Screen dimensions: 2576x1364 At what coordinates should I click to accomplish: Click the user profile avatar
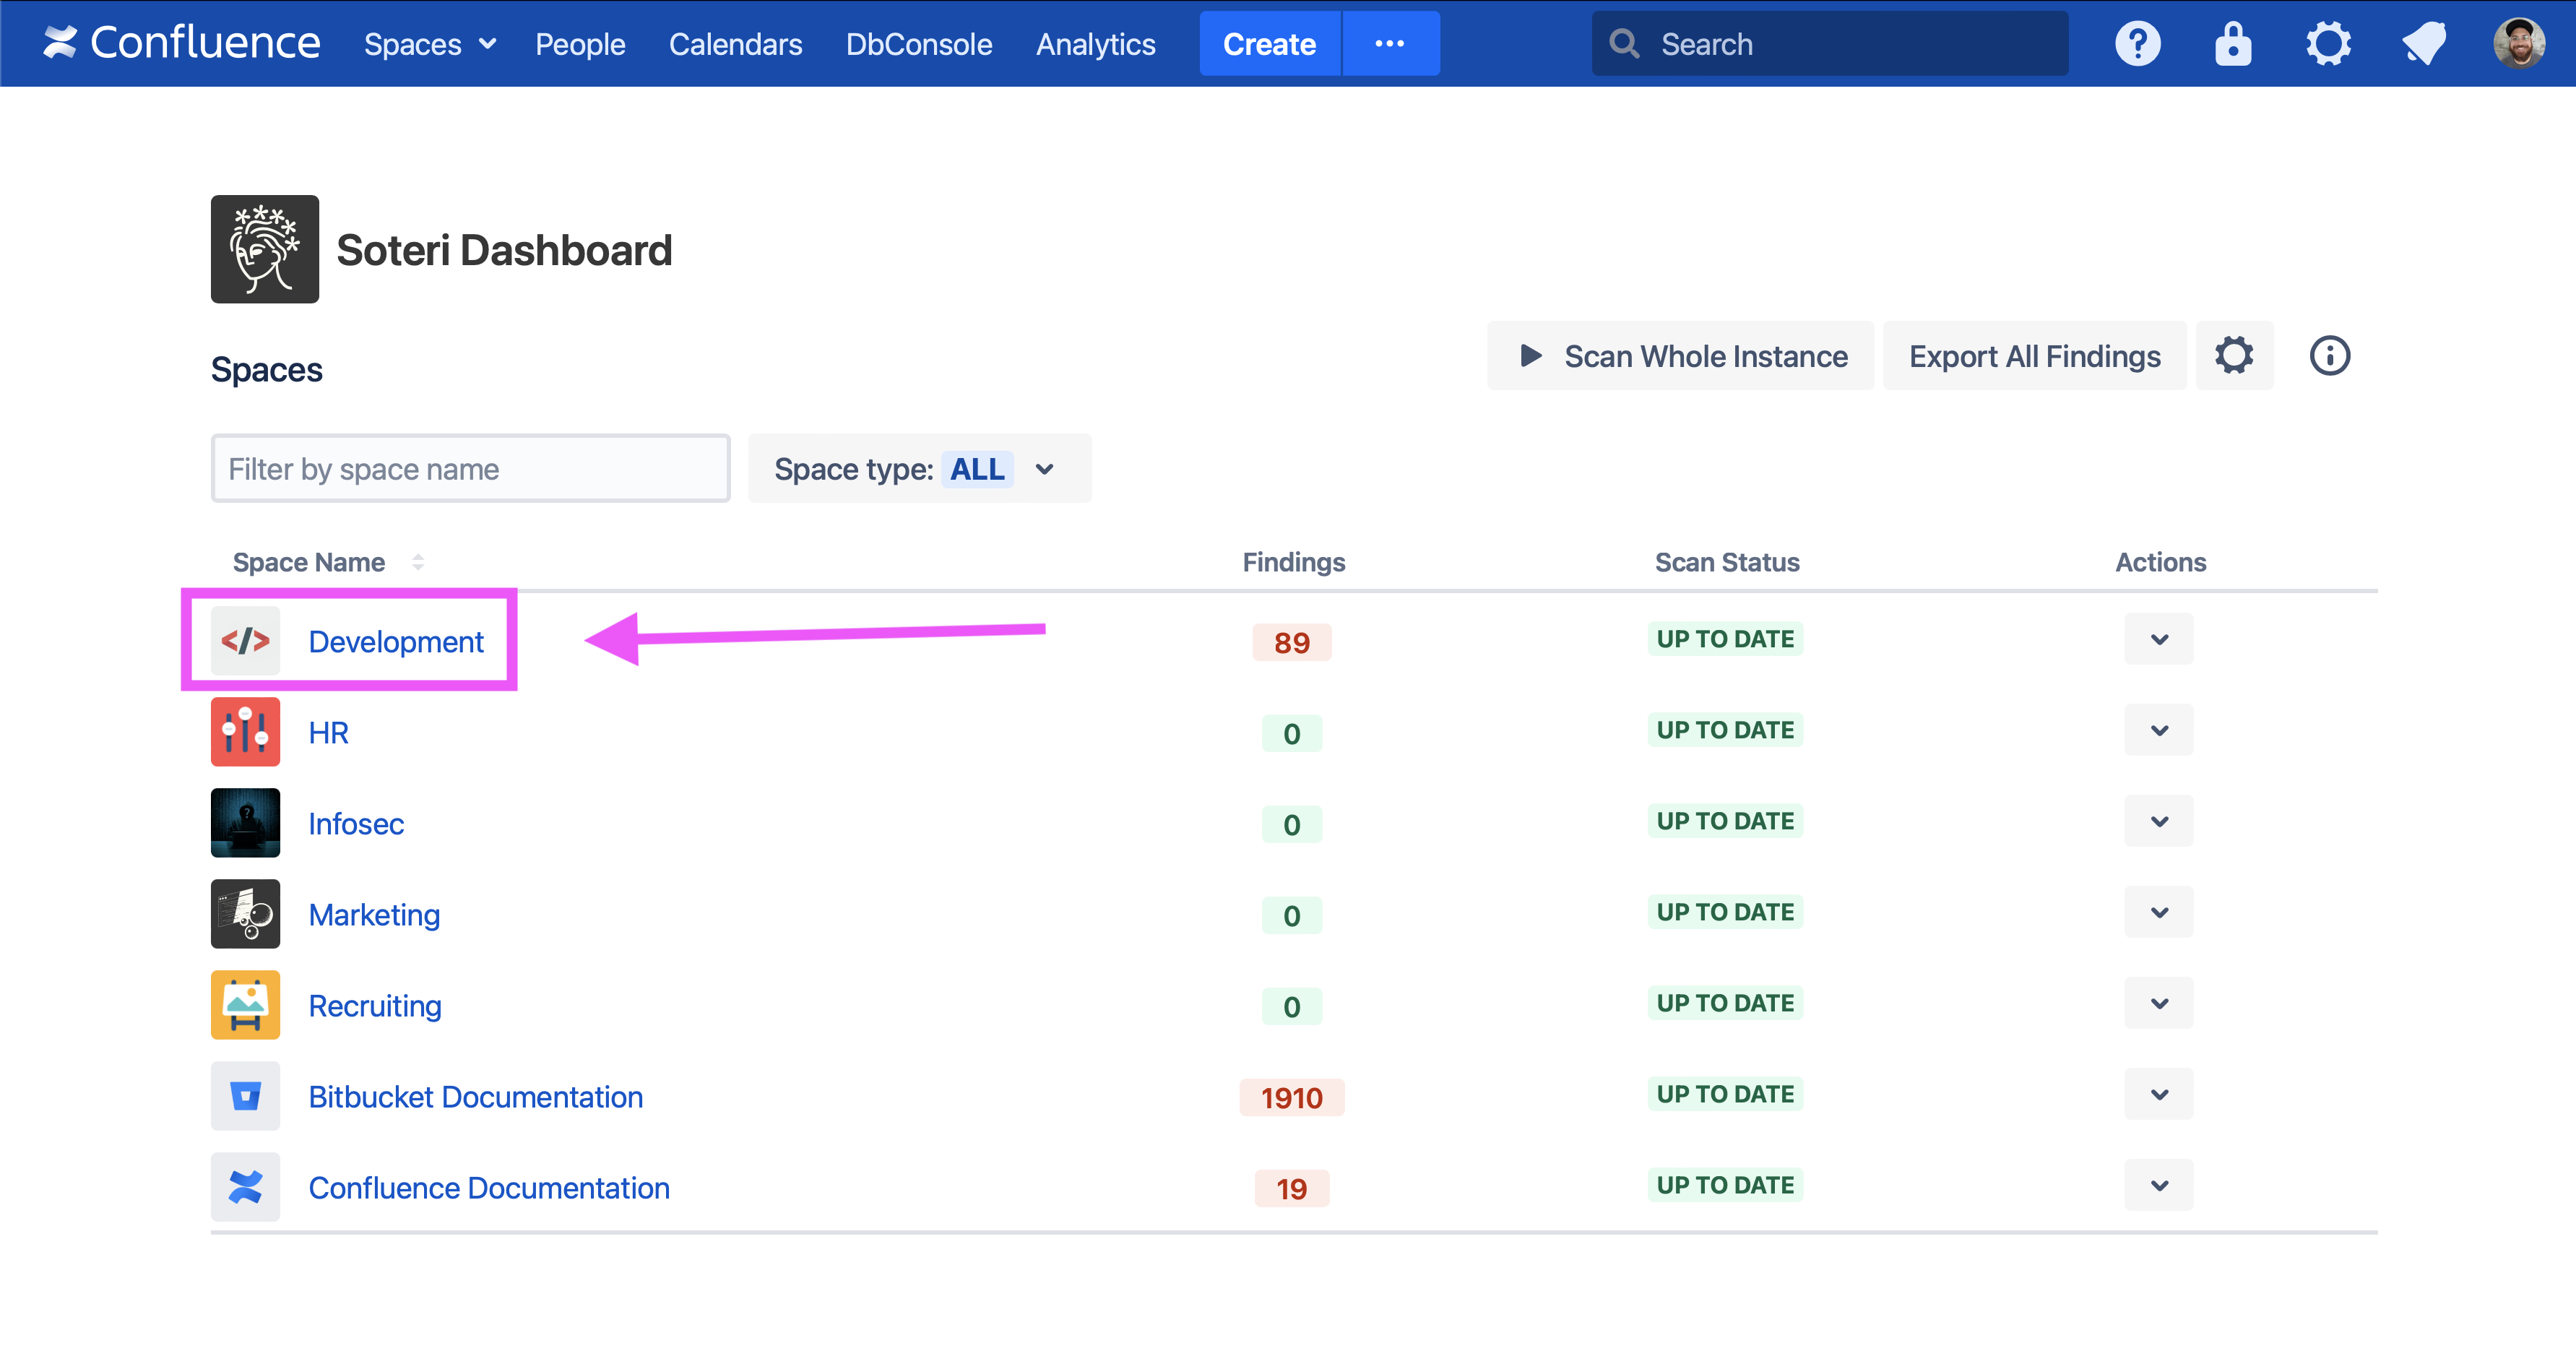coord(2518,44)
